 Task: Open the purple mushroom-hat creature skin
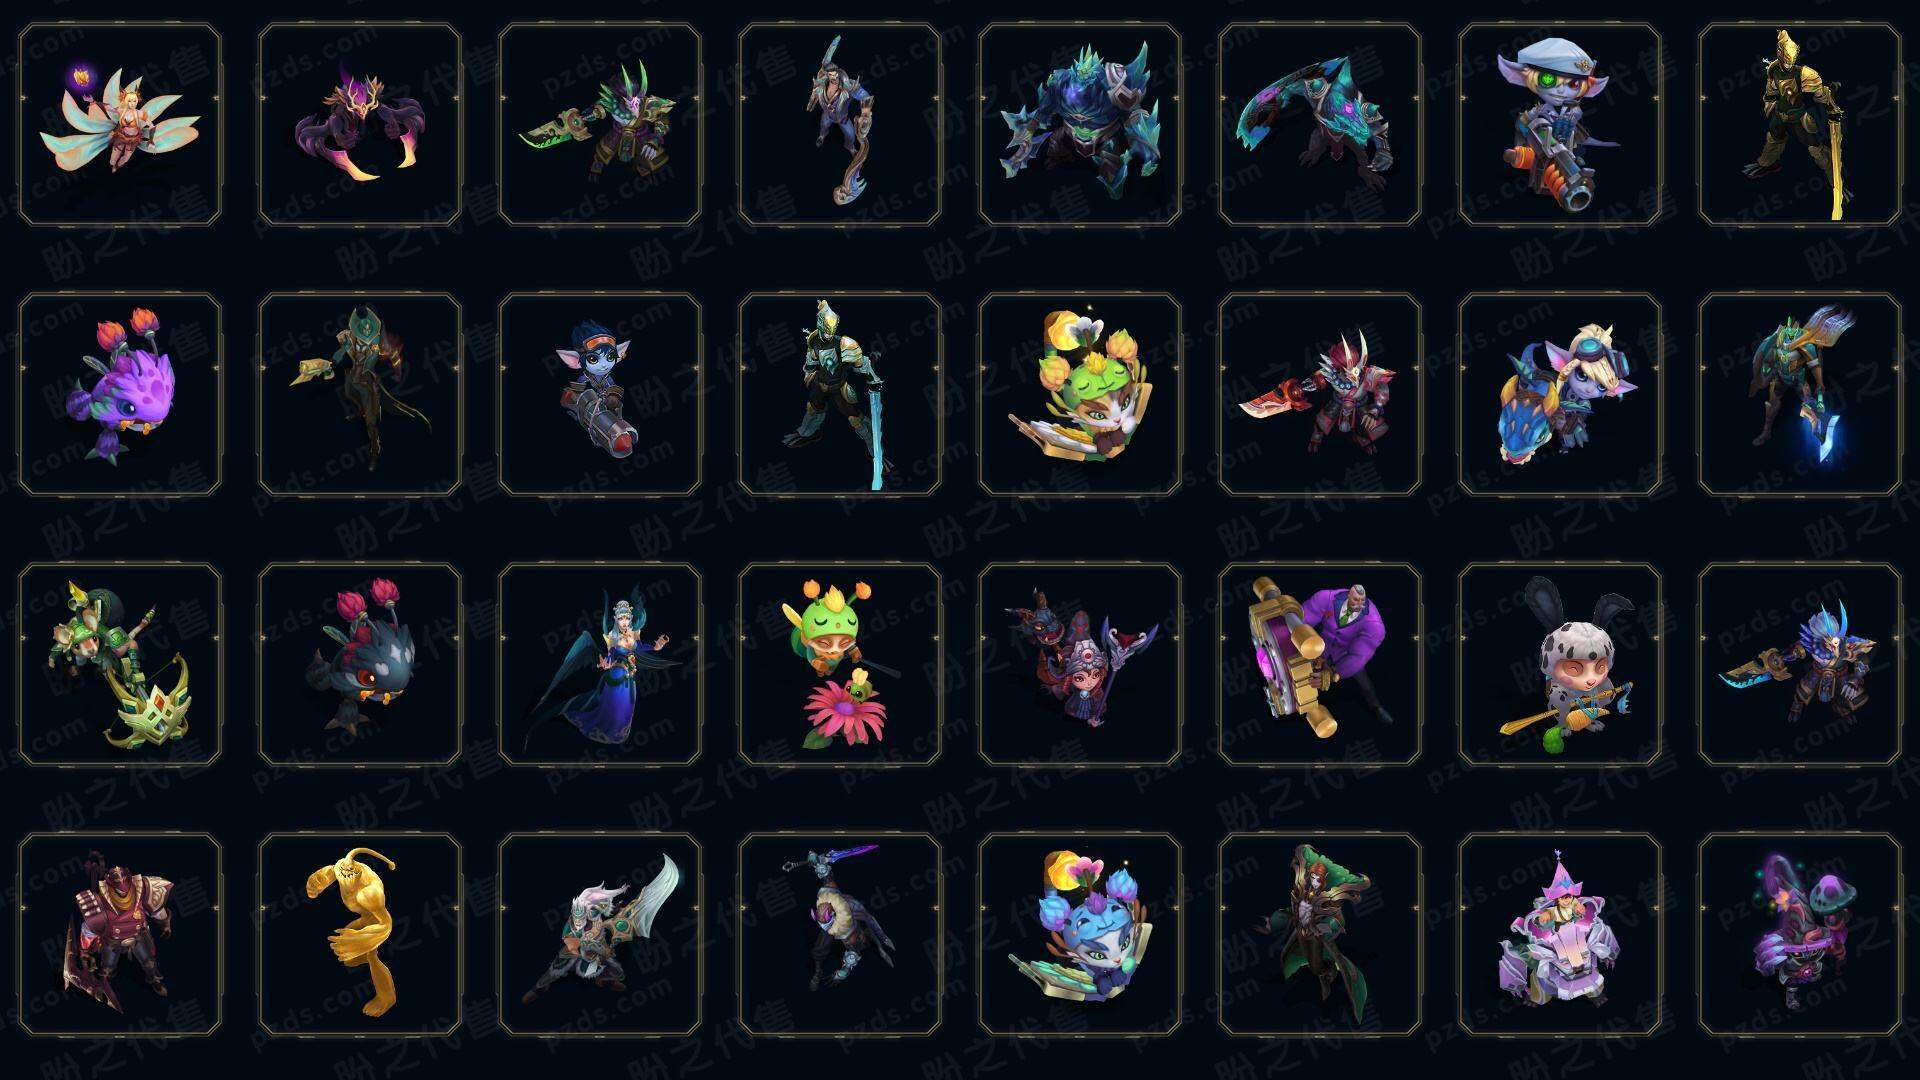(x=1800, y=934)
